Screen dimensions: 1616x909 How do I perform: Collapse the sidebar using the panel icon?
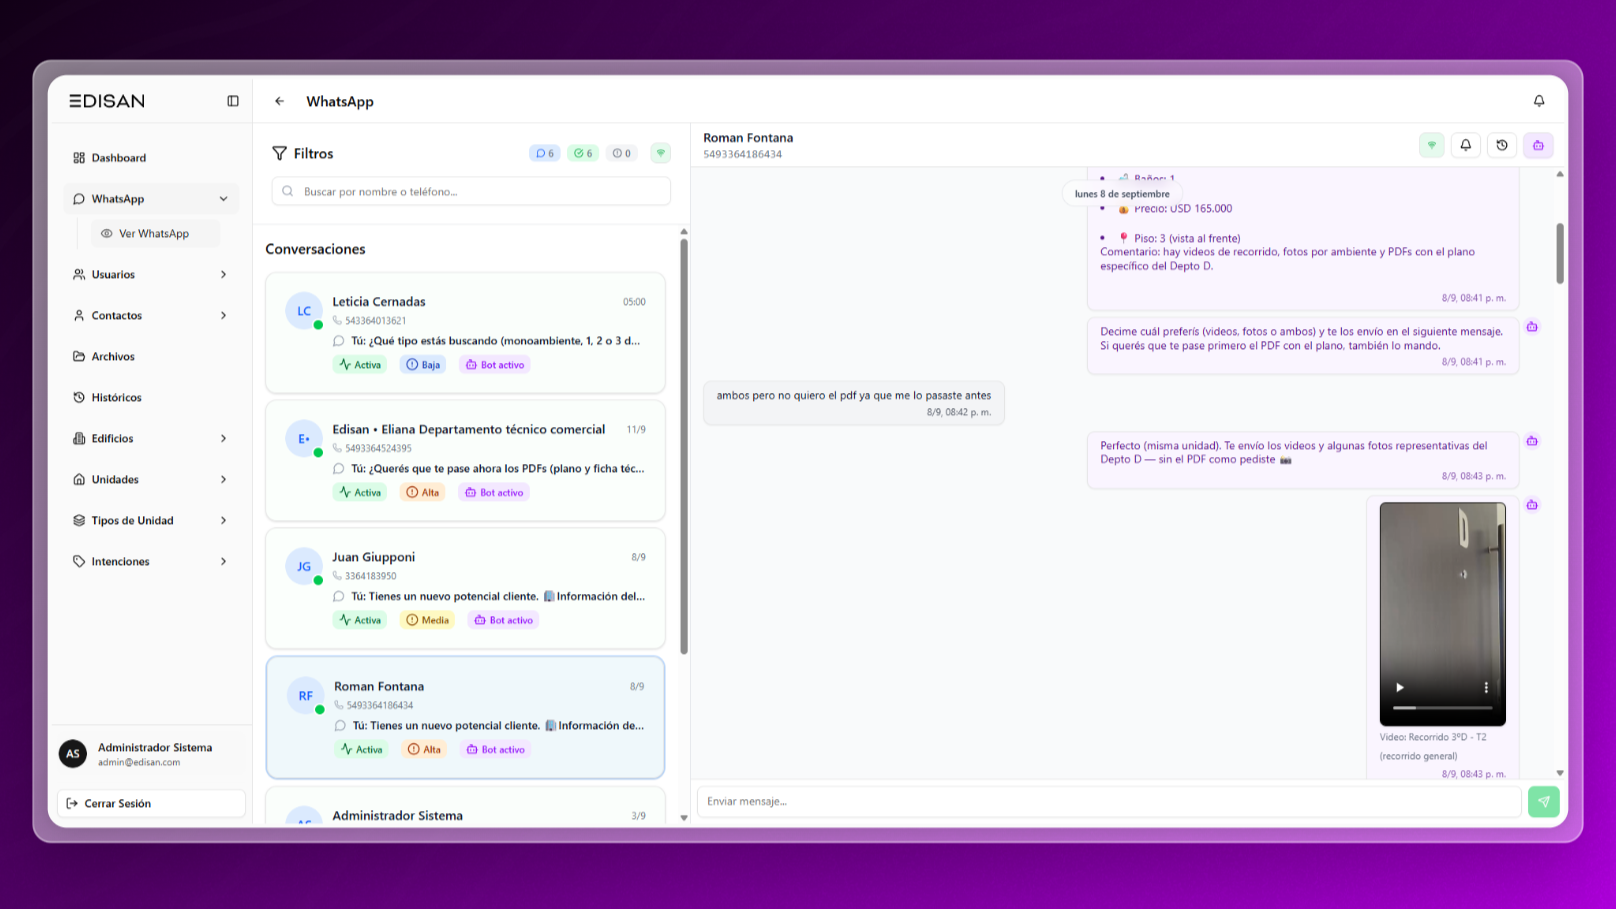[233, 101]
